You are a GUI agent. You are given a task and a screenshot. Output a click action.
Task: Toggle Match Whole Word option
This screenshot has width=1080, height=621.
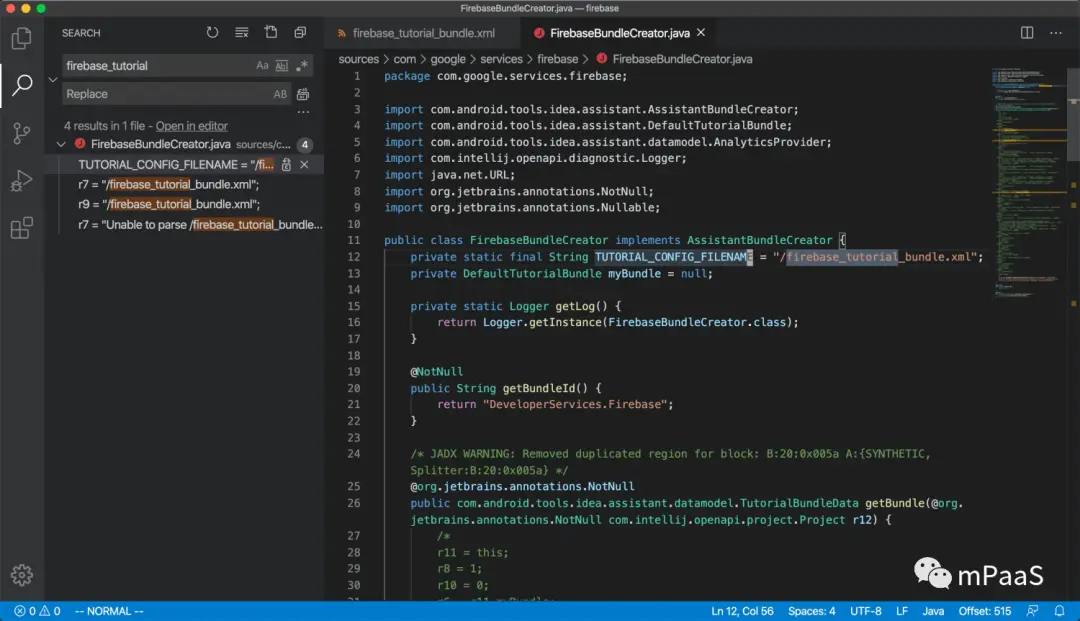coord(282,66)
